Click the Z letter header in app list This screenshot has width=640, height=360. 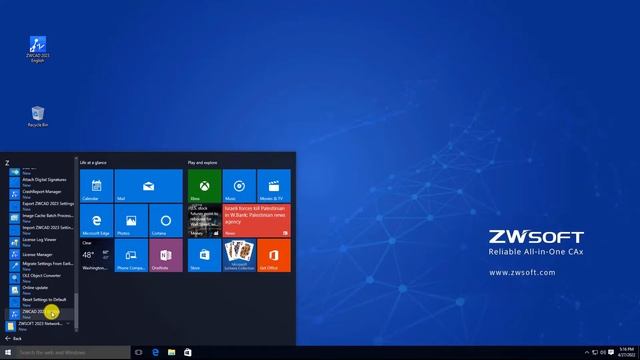(7, 163)
